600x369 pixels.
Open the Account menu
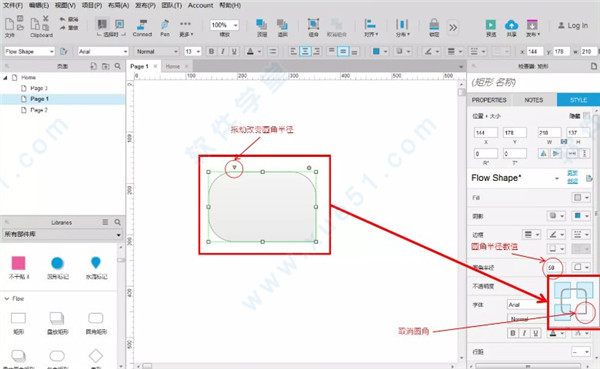click(x=201, y=5)
